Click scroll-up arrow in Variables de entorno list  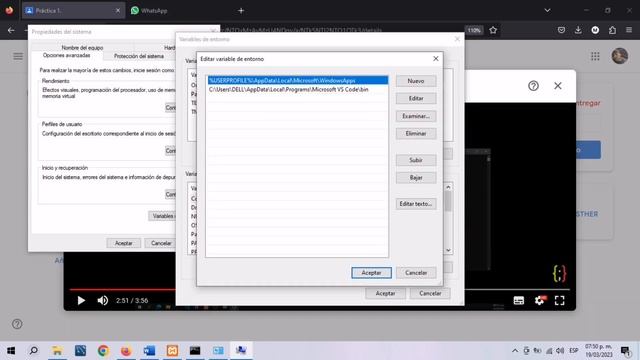[448, 187]
